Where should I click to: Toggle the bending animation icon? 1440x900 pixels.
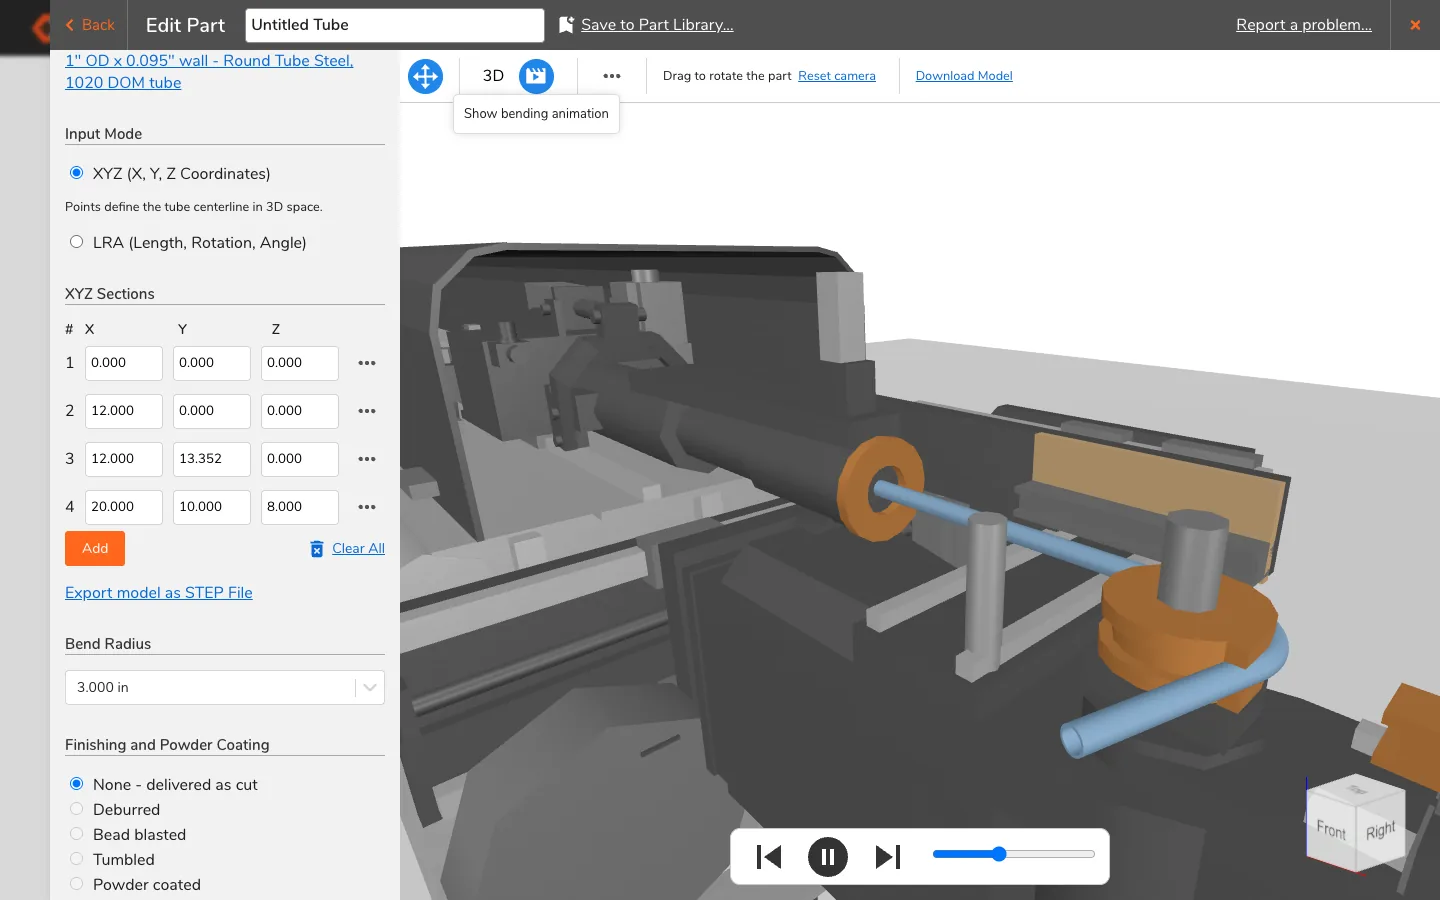536,76
